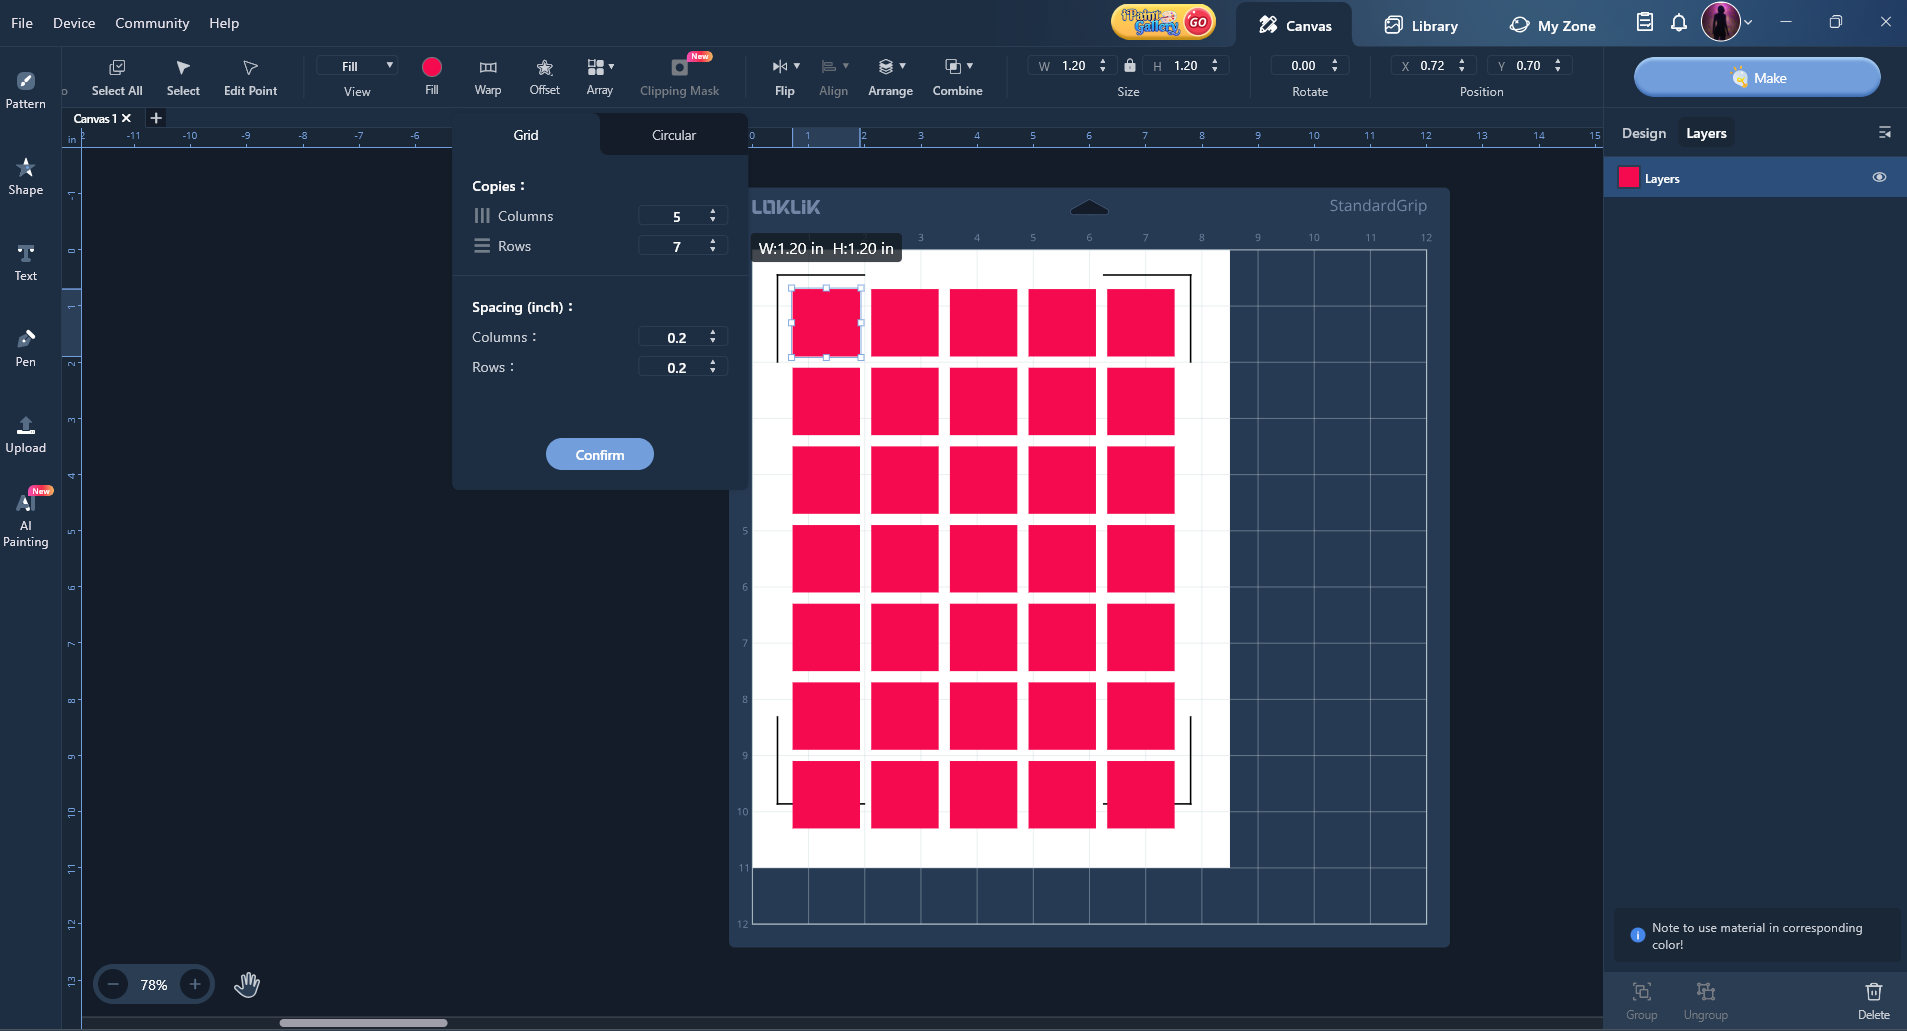
Task: Select the Warp tool
Action: click(487, 76)
